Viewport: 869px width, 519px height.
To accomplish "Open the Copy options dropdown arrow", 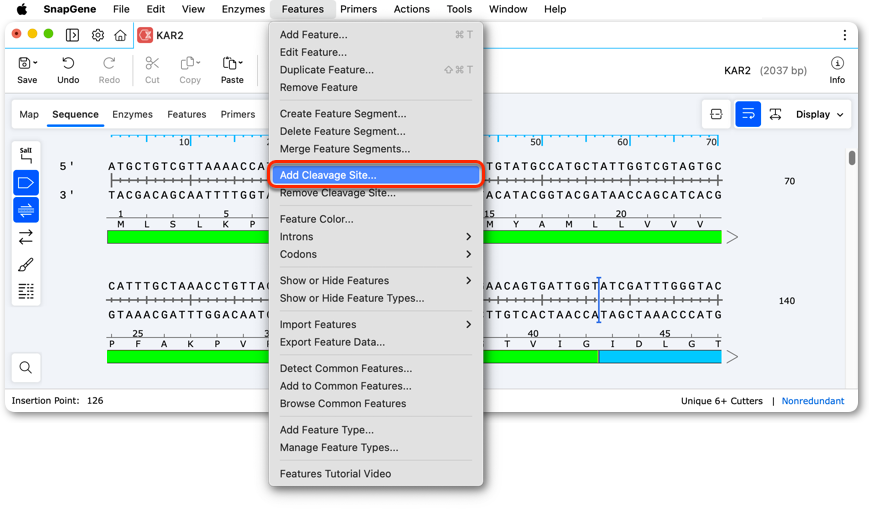I will 198,63.
